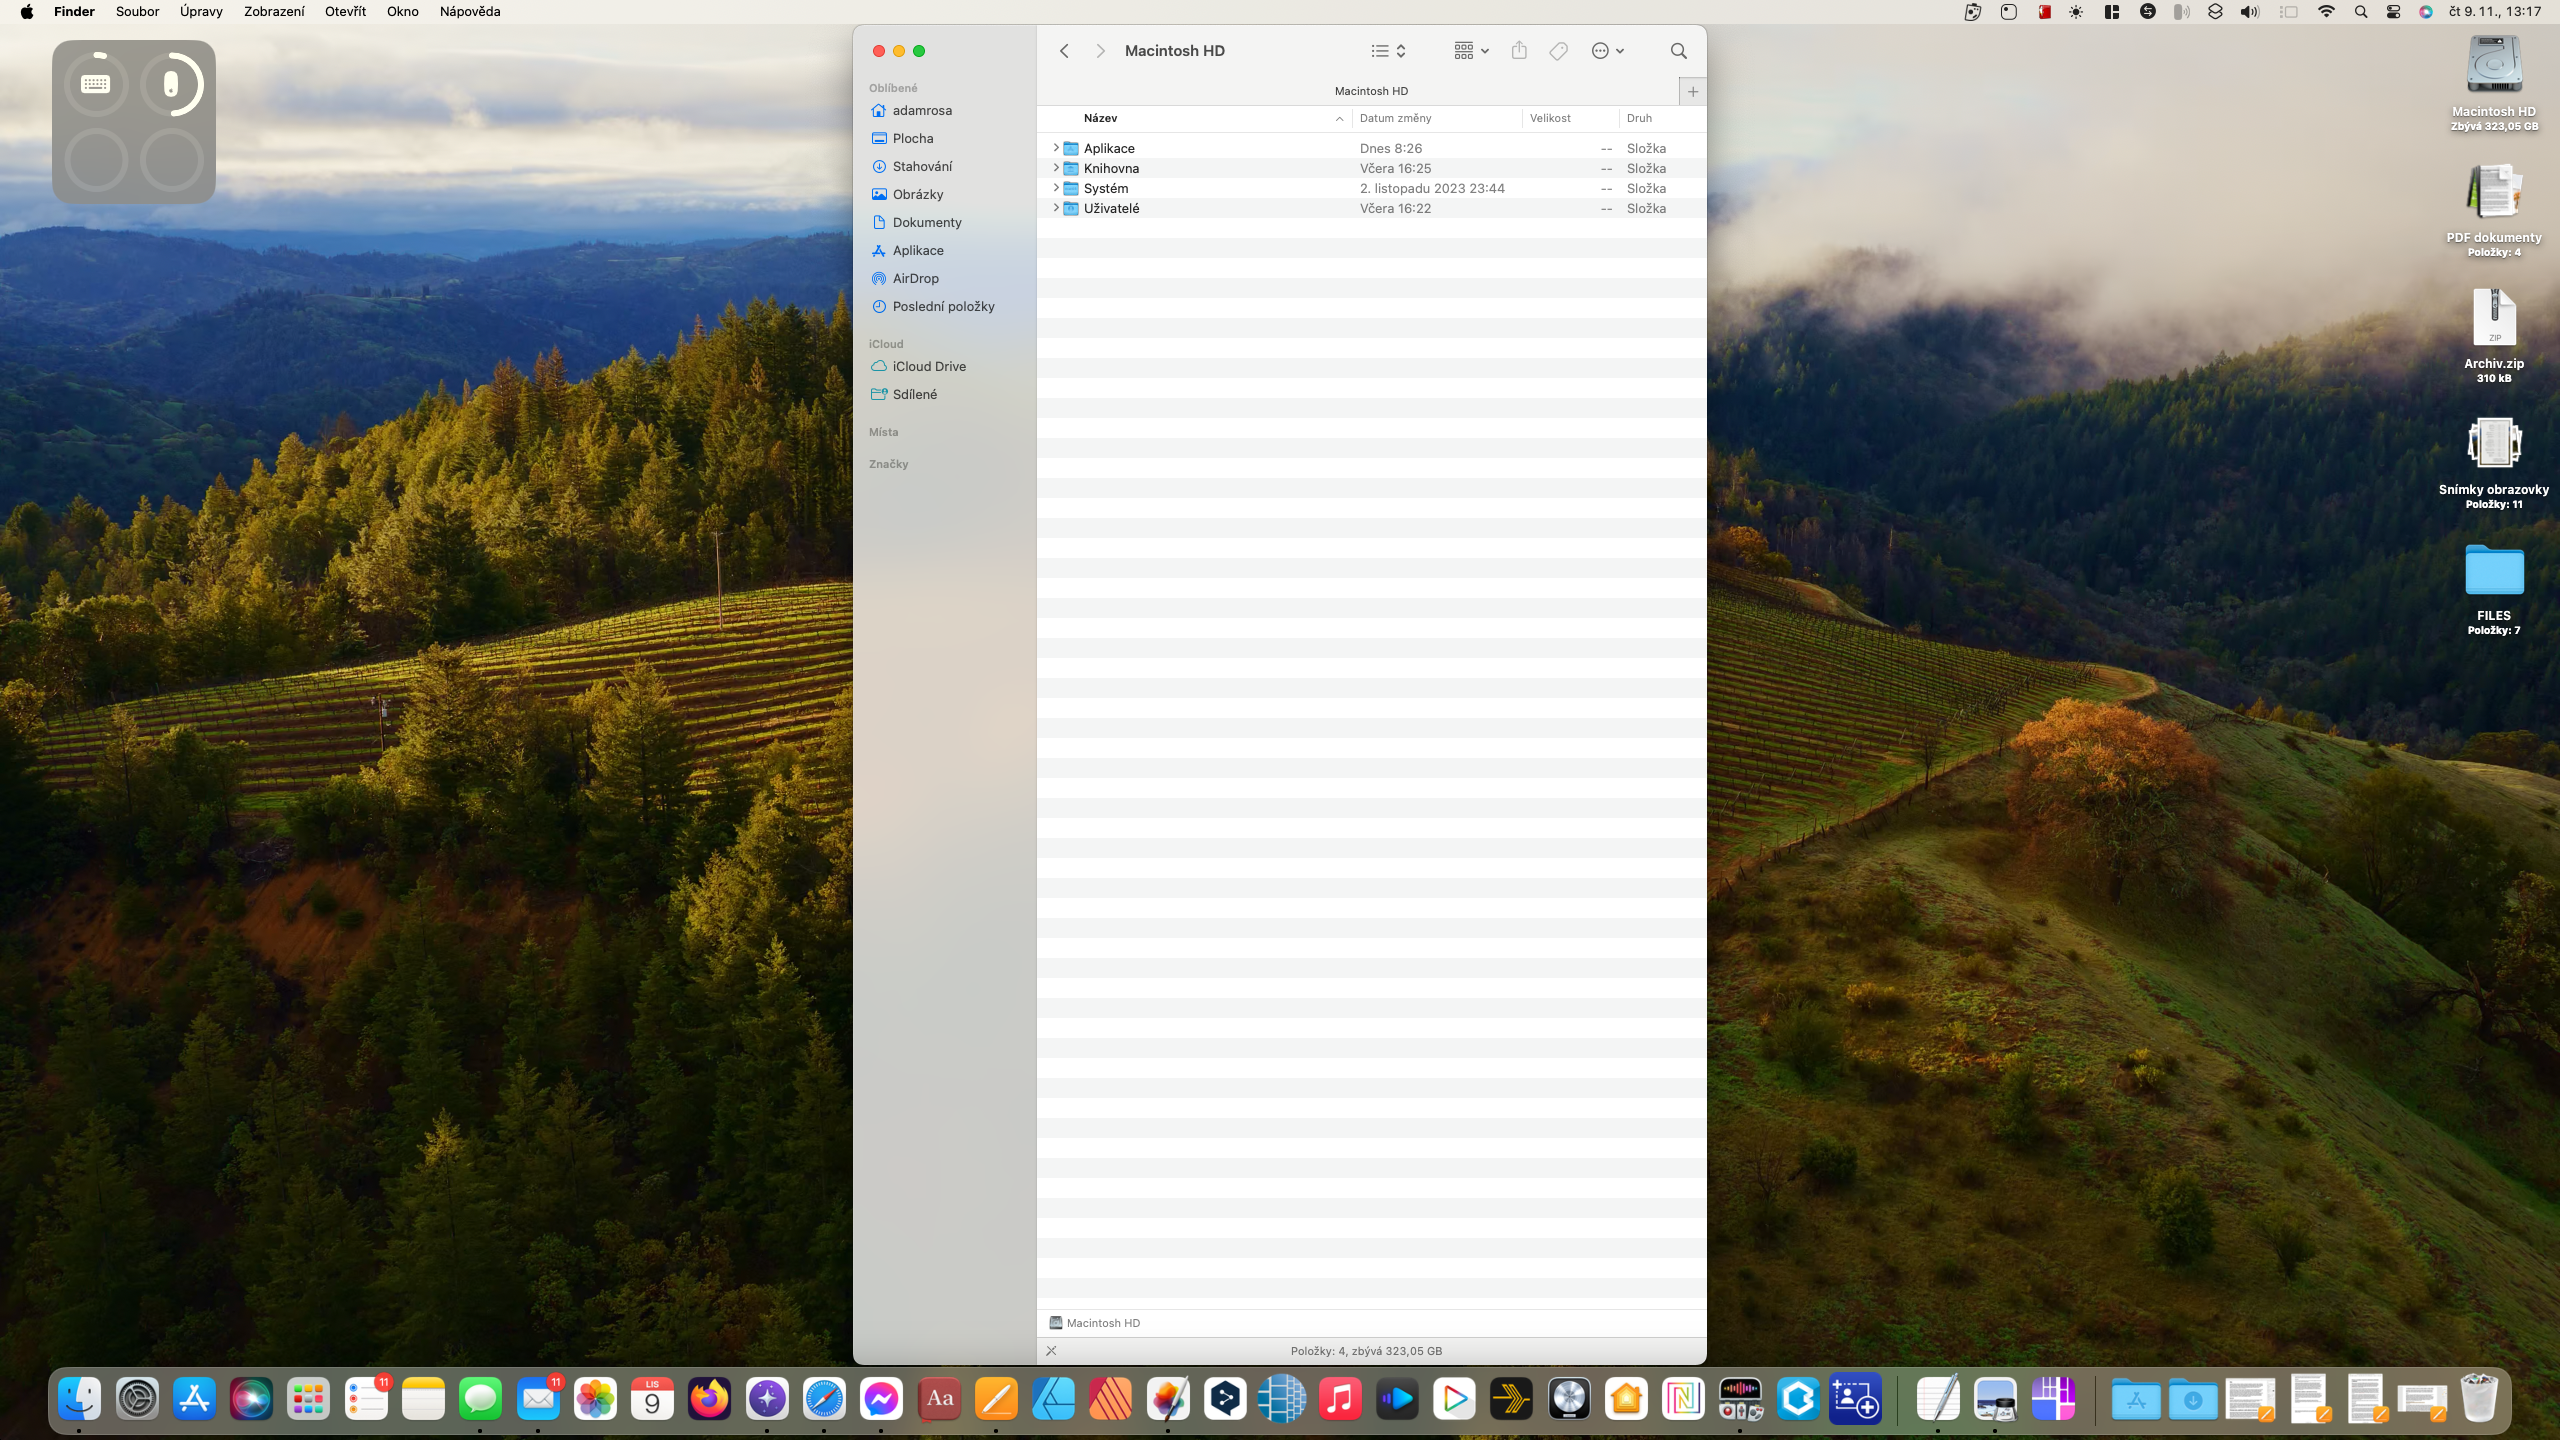Select Stahování in the sidebar
Screen dimensions: 2560x1440
tap(921, 166)
